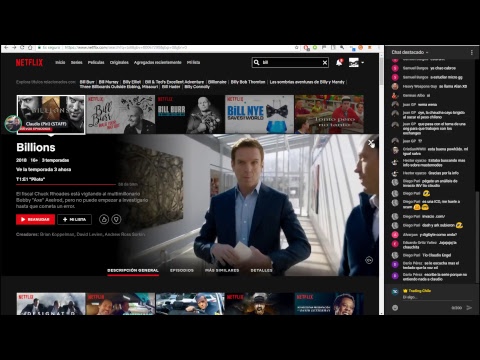Screen dimensions: 480x360
Task: Open the Designated Survivor thumbnail
Action: pyautogui.click(x=51, y=304)
